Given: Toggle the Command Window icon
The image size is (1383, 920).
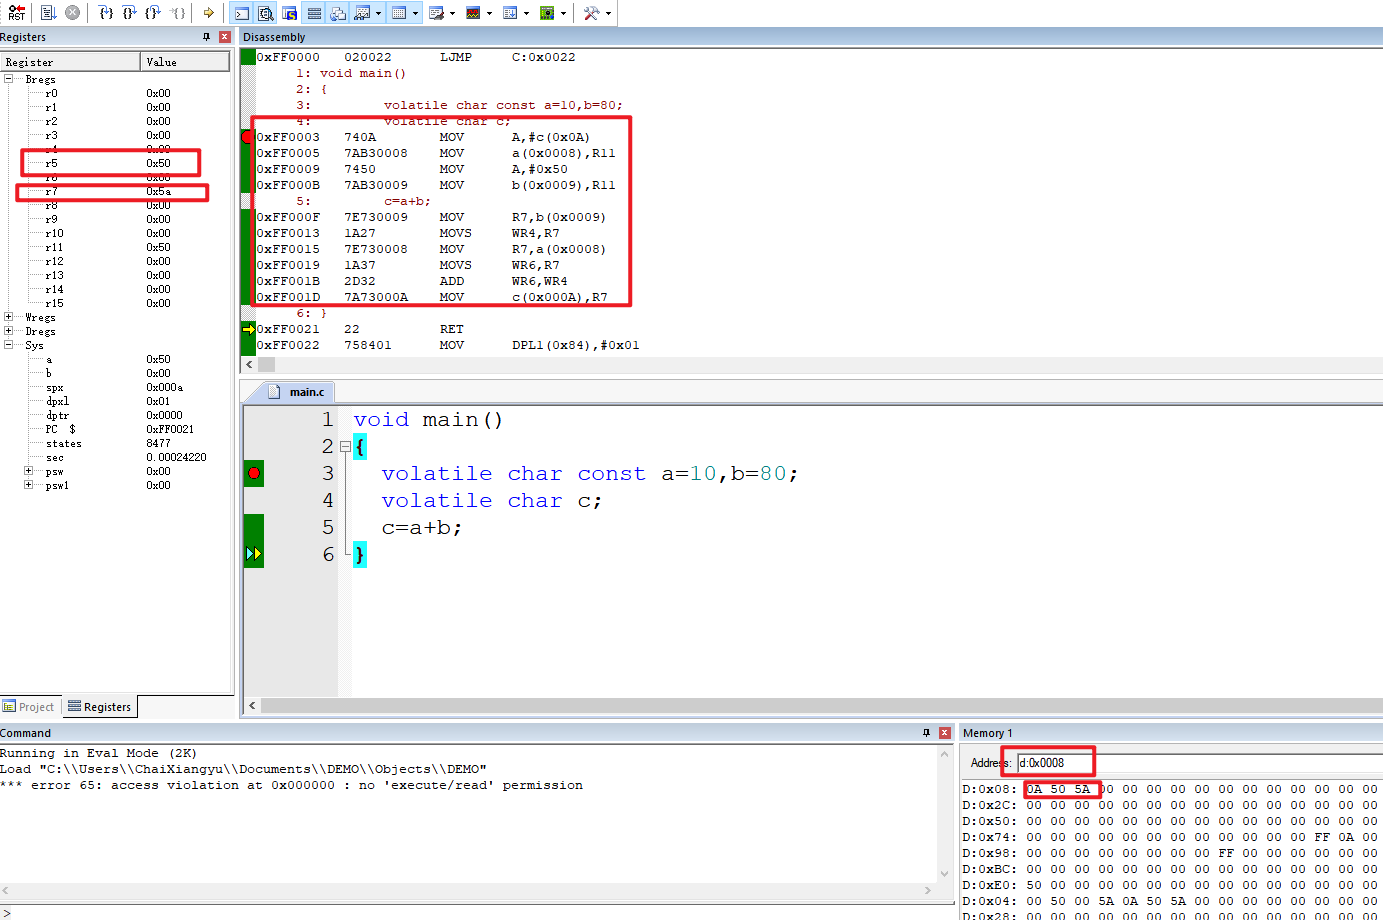Looking at the screenshot, I should coord(242,13).
